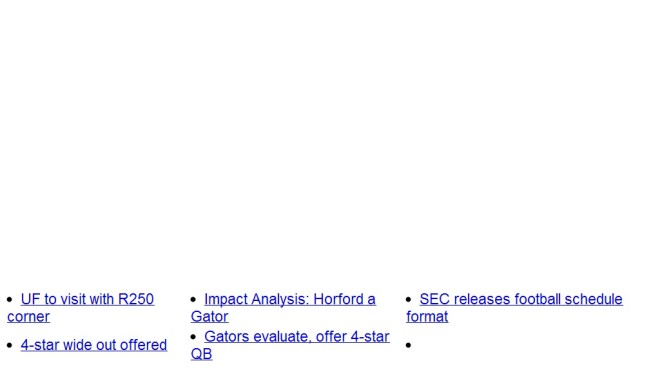Visit the 4-star QB evaluation story
The width and height of the screenshot is (660, 370).
296,337
